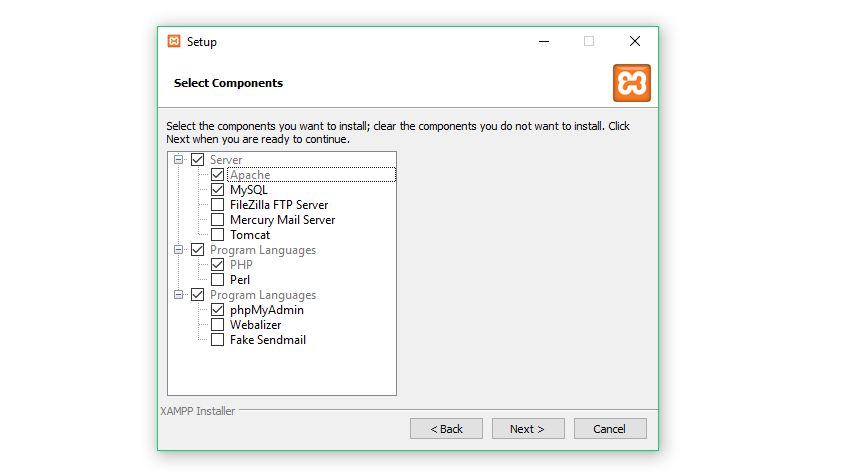Select the Tomcat label in the tree
This screenshot has height=476, width=850.
tap(249, 235)
